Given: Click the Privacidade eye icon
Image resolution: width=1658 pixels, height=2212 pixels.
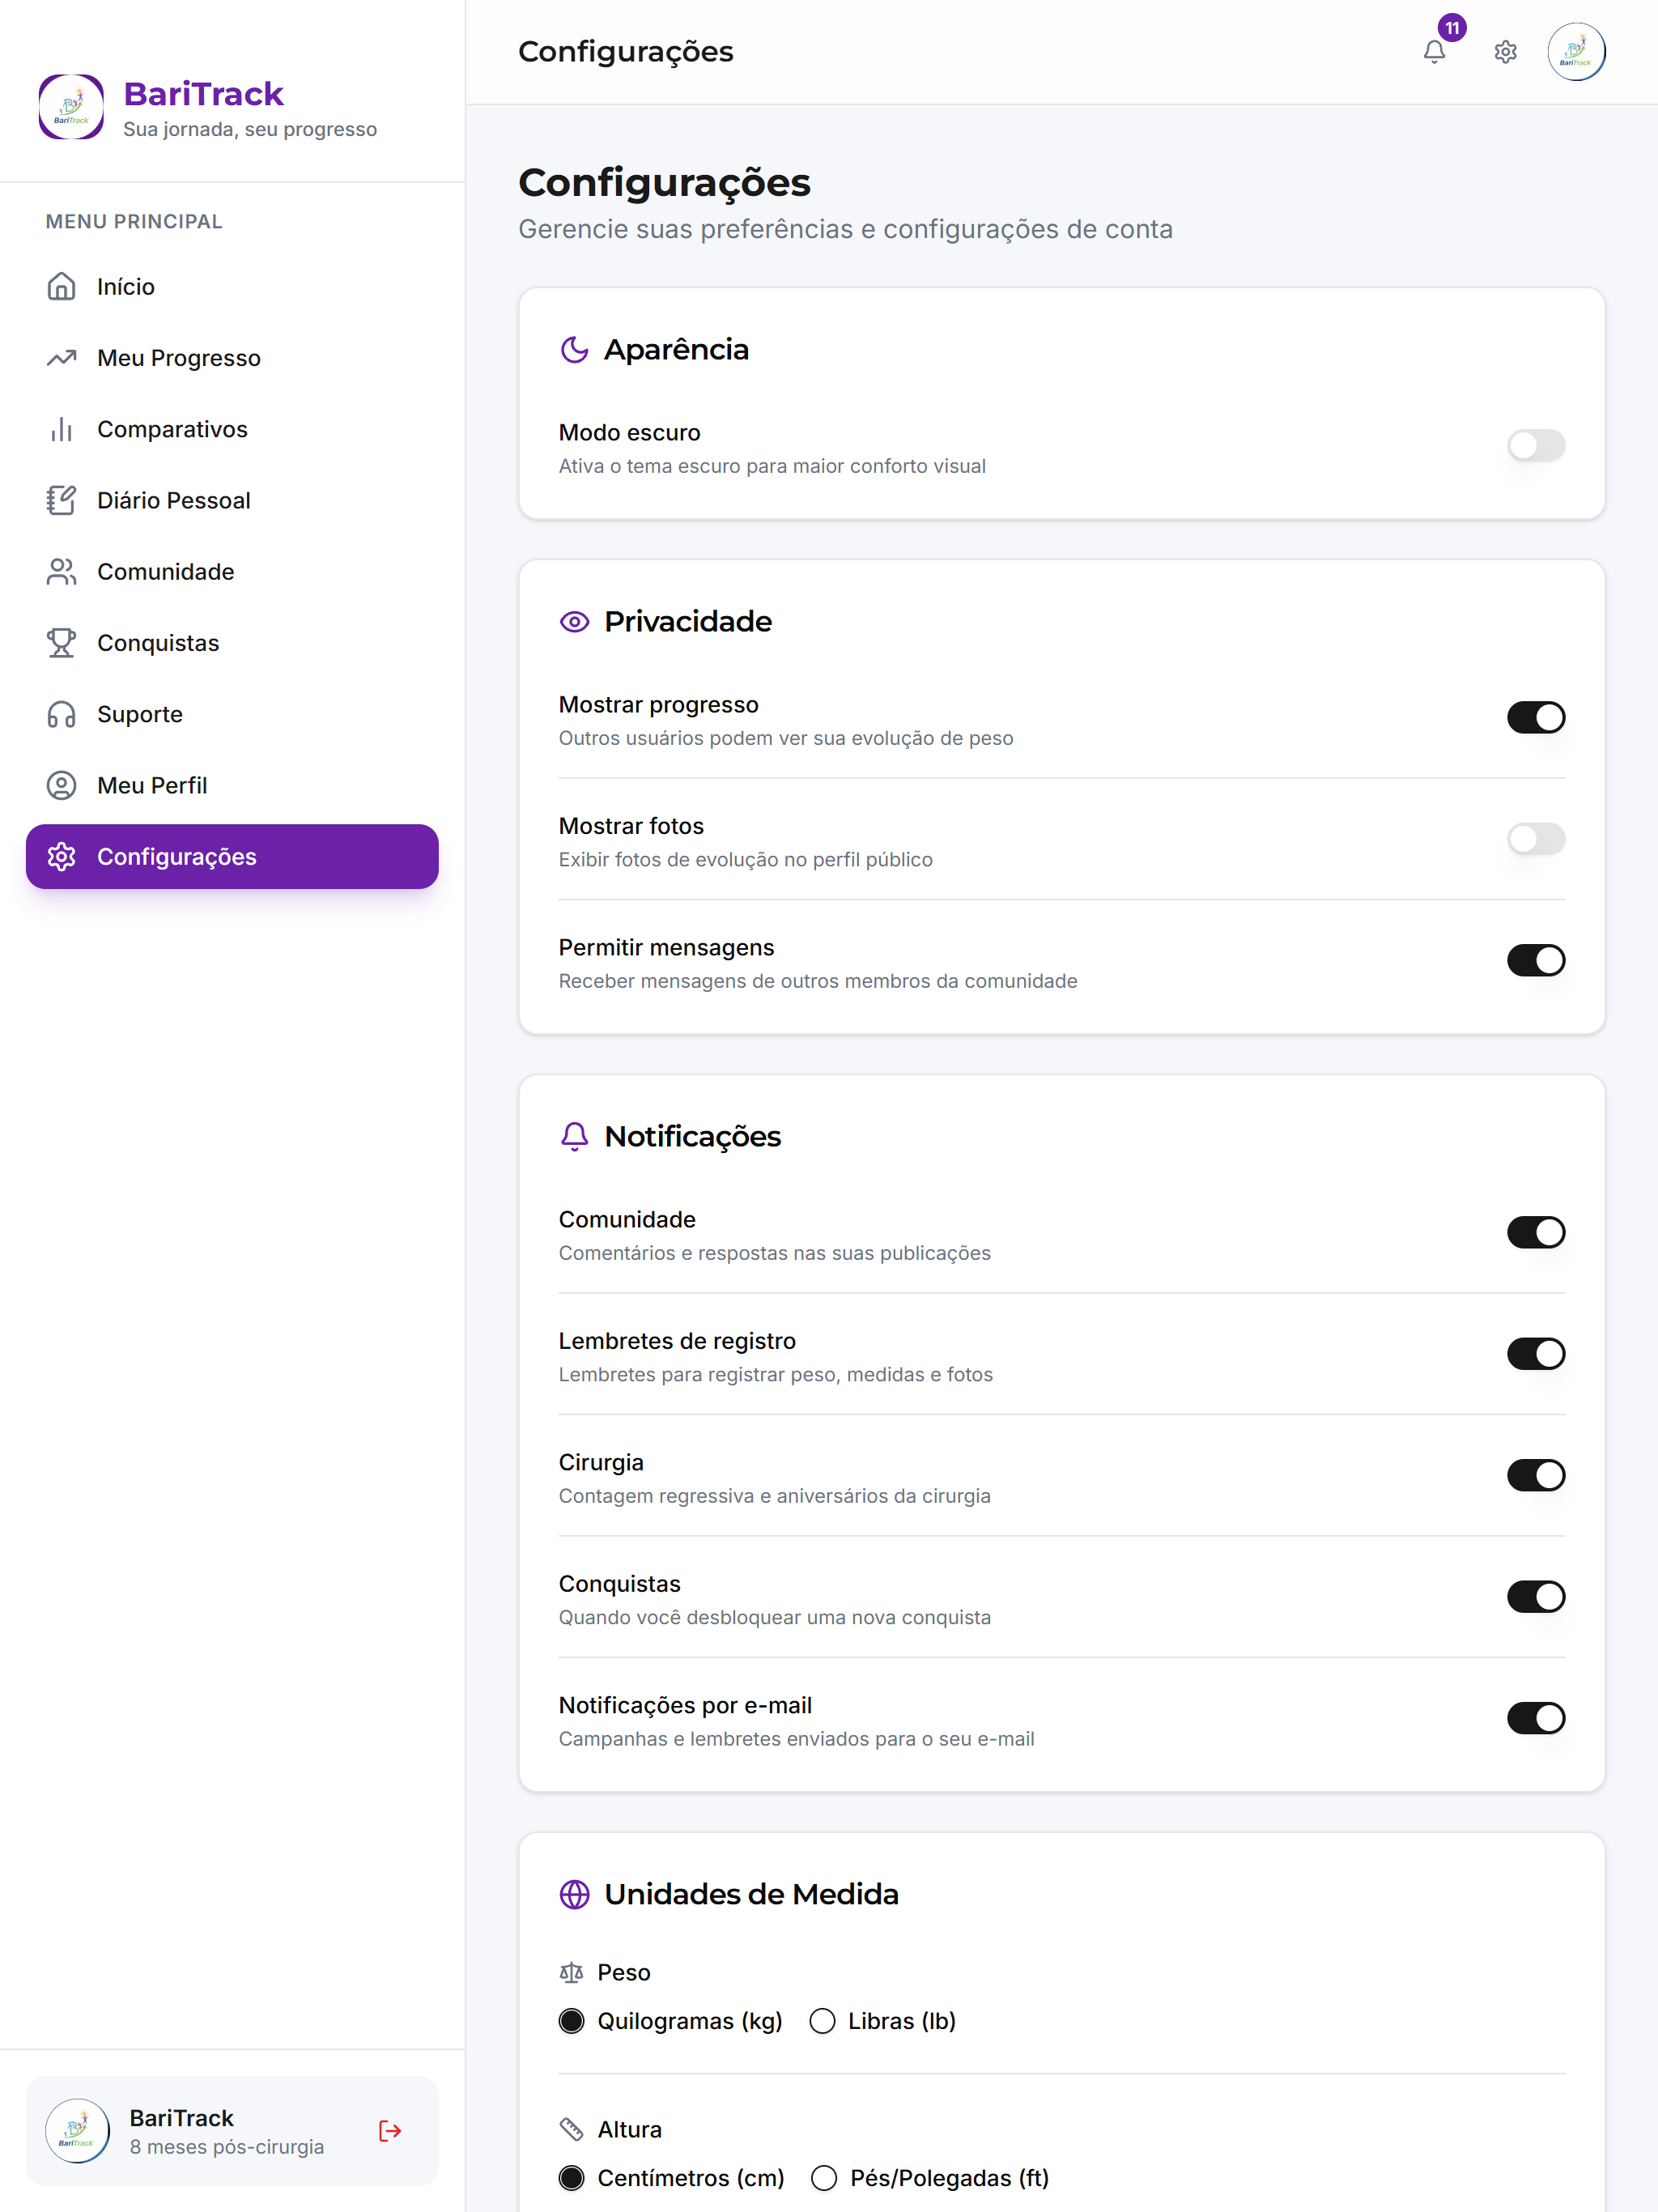Looking at the screenshot, I should [x=574, y=622].
